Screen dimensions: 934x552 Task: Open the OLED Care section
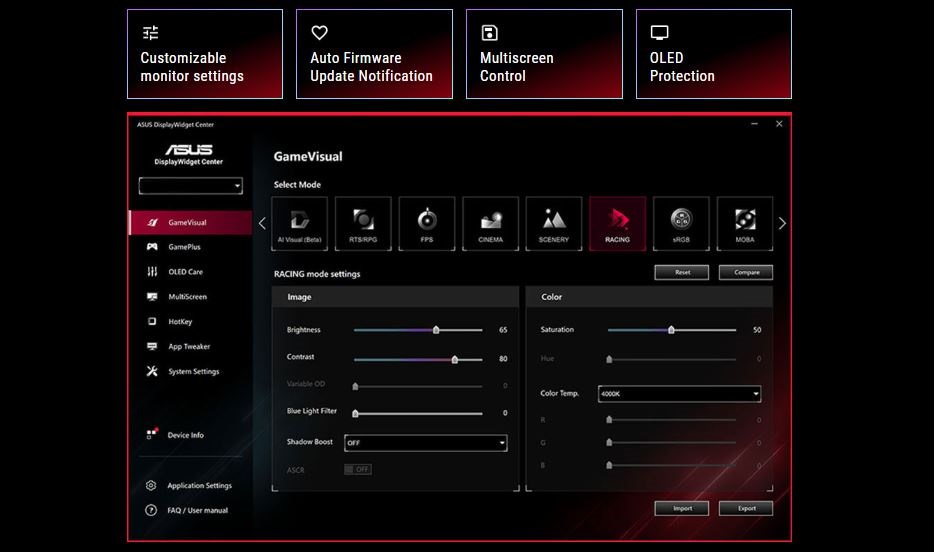click(185, 272)
